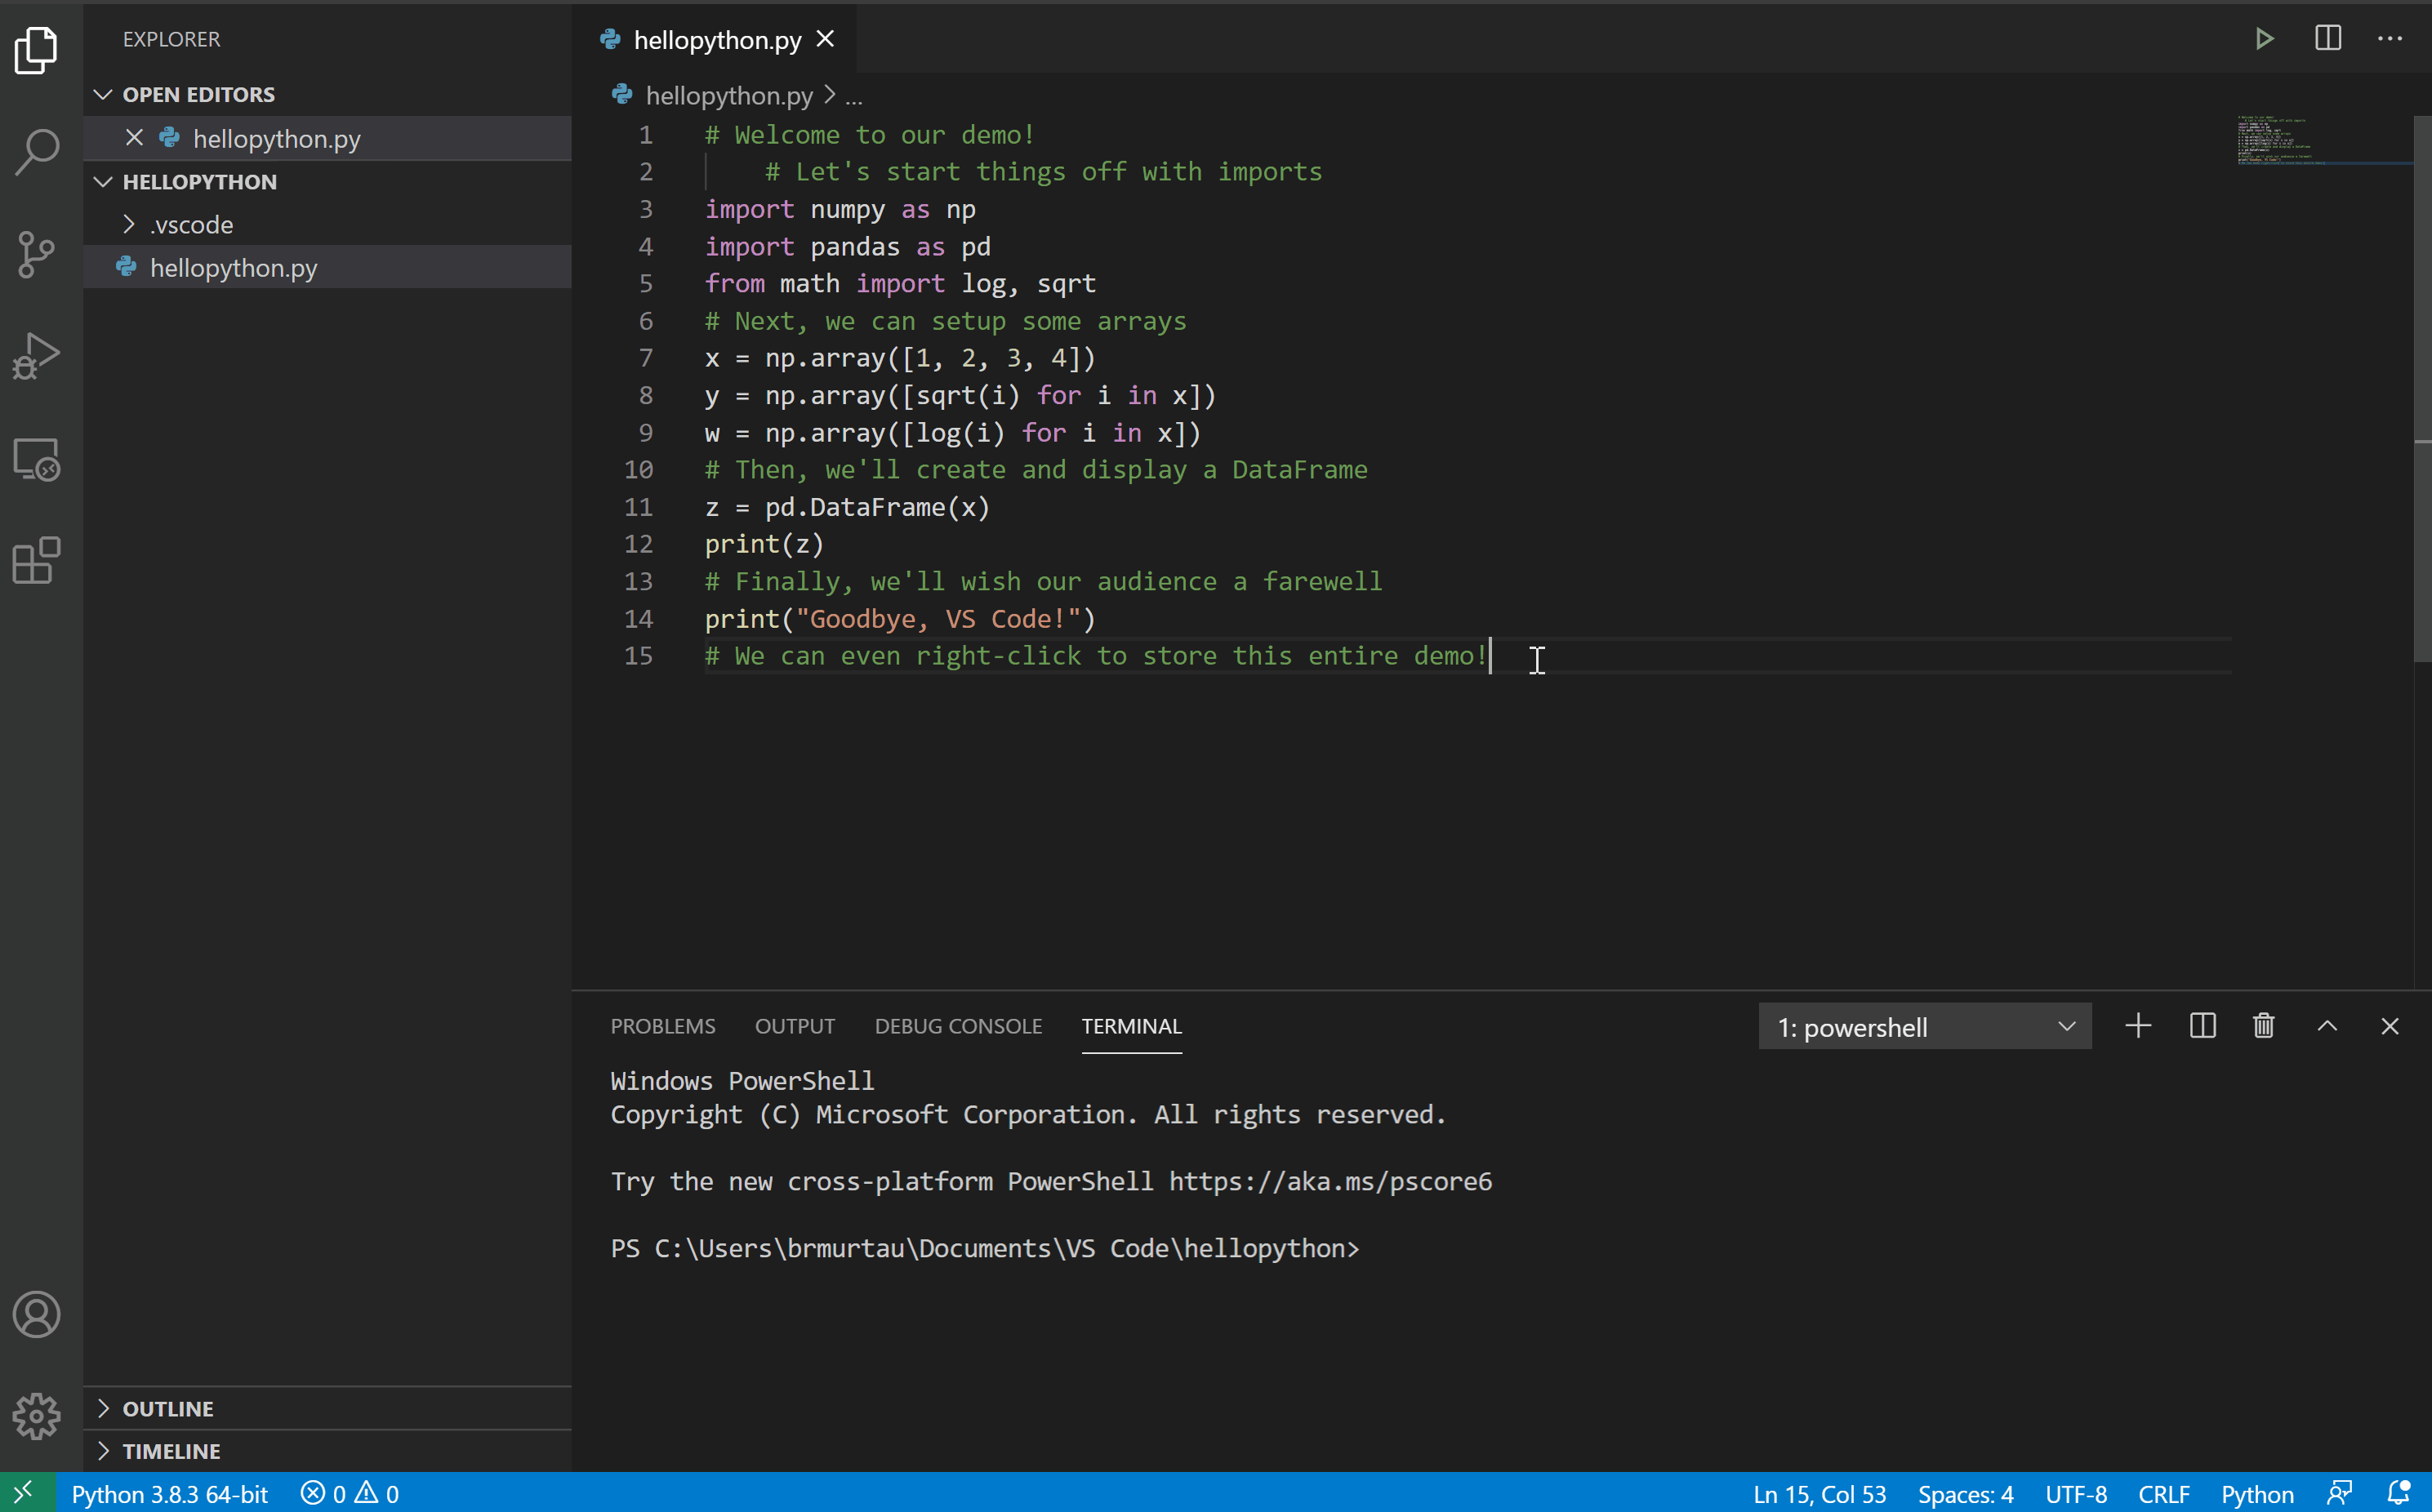Switch to the DEBUG CONSOLE tab
Viewport: 2432px width, 1512px height.
click(x=957, y=1026)
